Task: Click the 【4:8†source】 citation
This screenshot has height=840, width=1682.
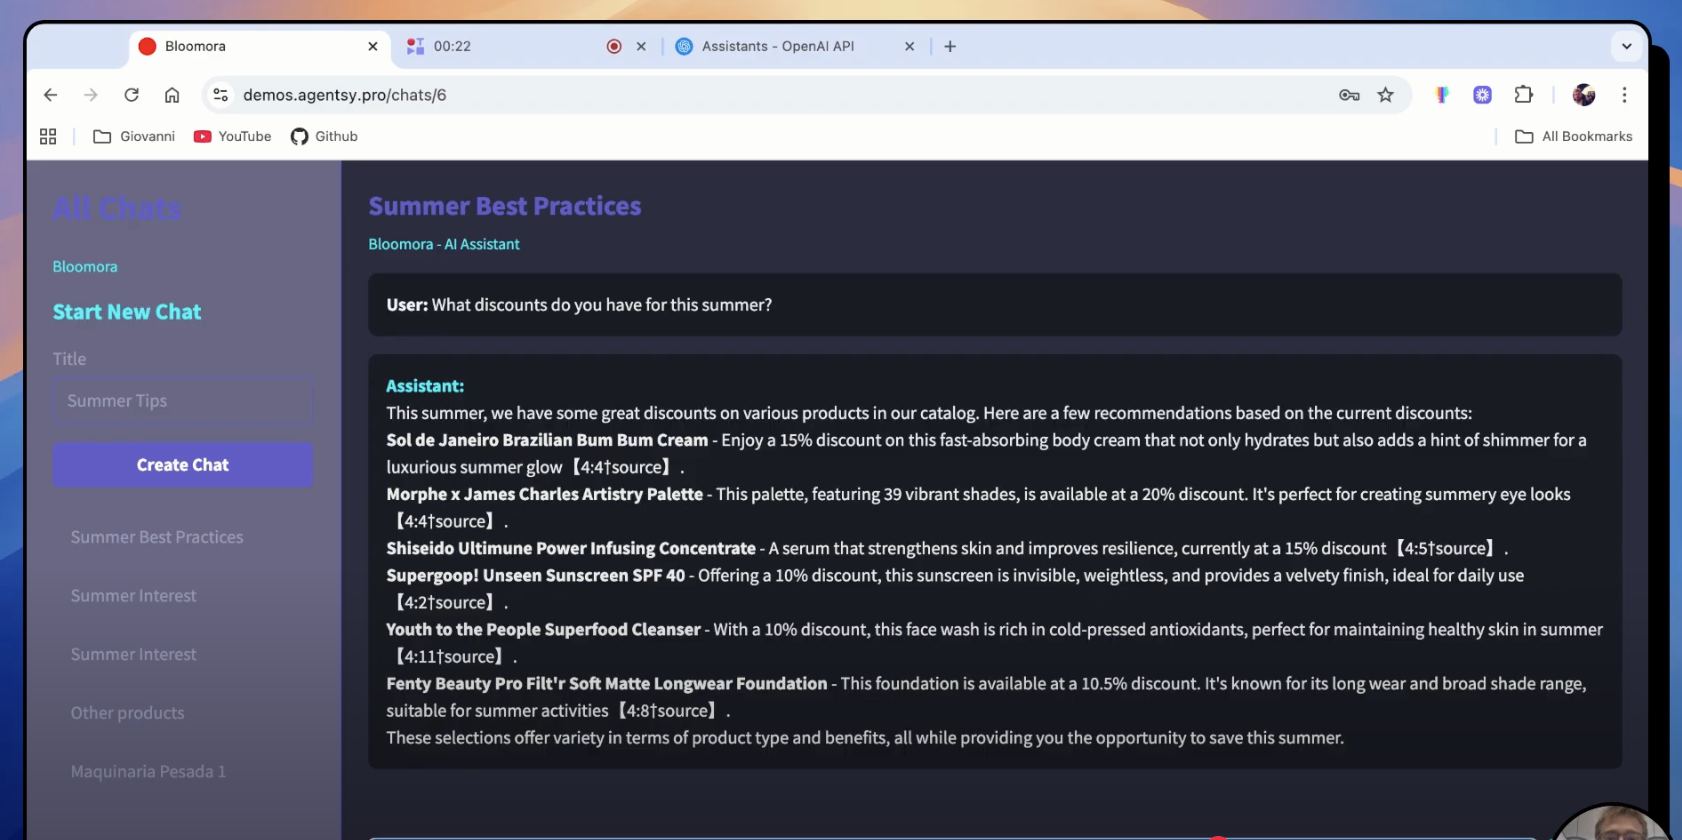Action: tap(666, 710)
